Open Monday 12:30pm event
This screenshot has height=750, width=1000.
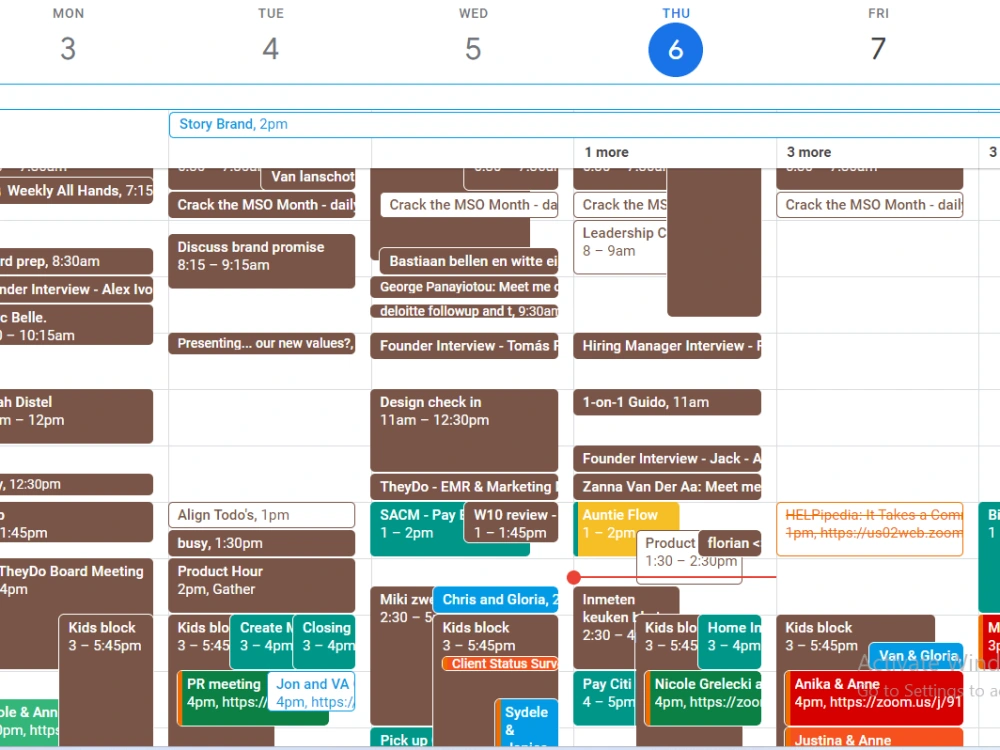point(77,484)
